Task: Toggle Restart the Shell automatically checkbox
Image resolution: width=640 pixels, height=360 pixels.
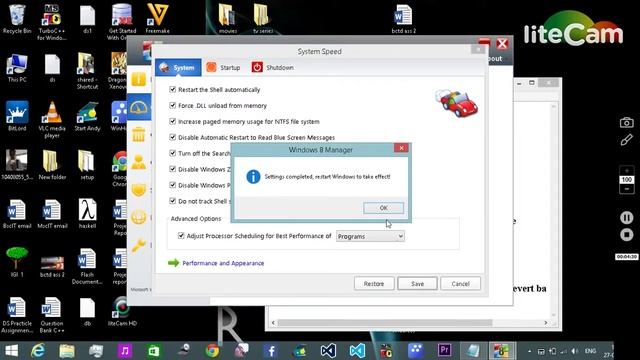Action: pyautogui.click(x=173, y=89)
